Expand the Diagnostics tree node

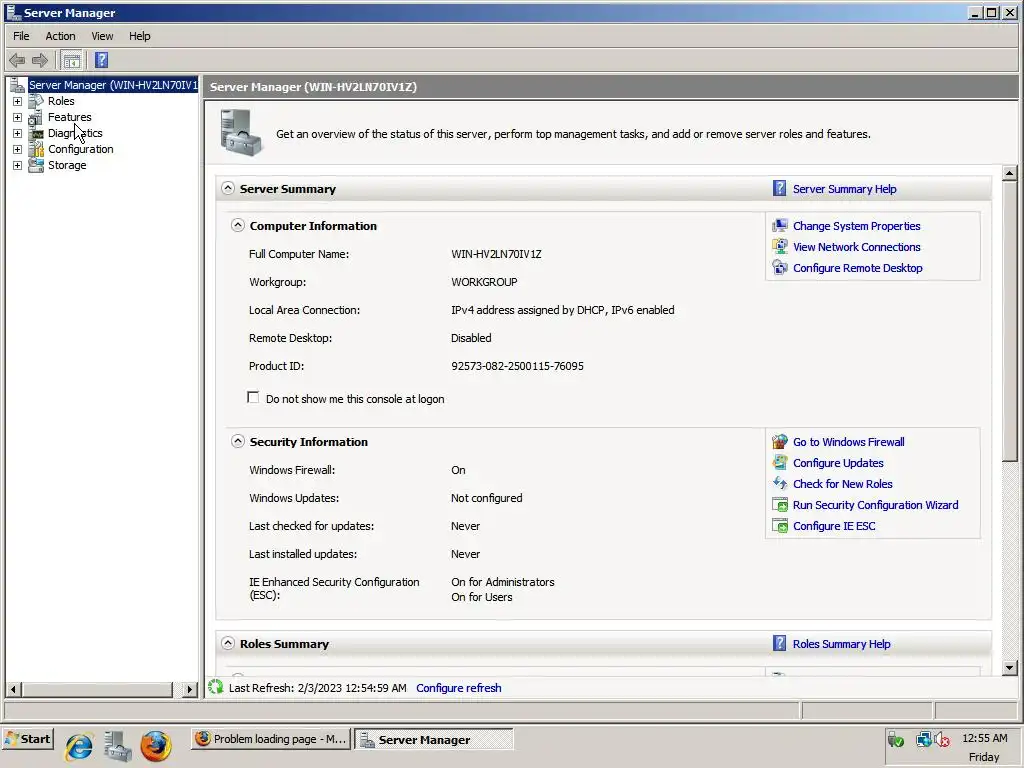click(18, 133)
